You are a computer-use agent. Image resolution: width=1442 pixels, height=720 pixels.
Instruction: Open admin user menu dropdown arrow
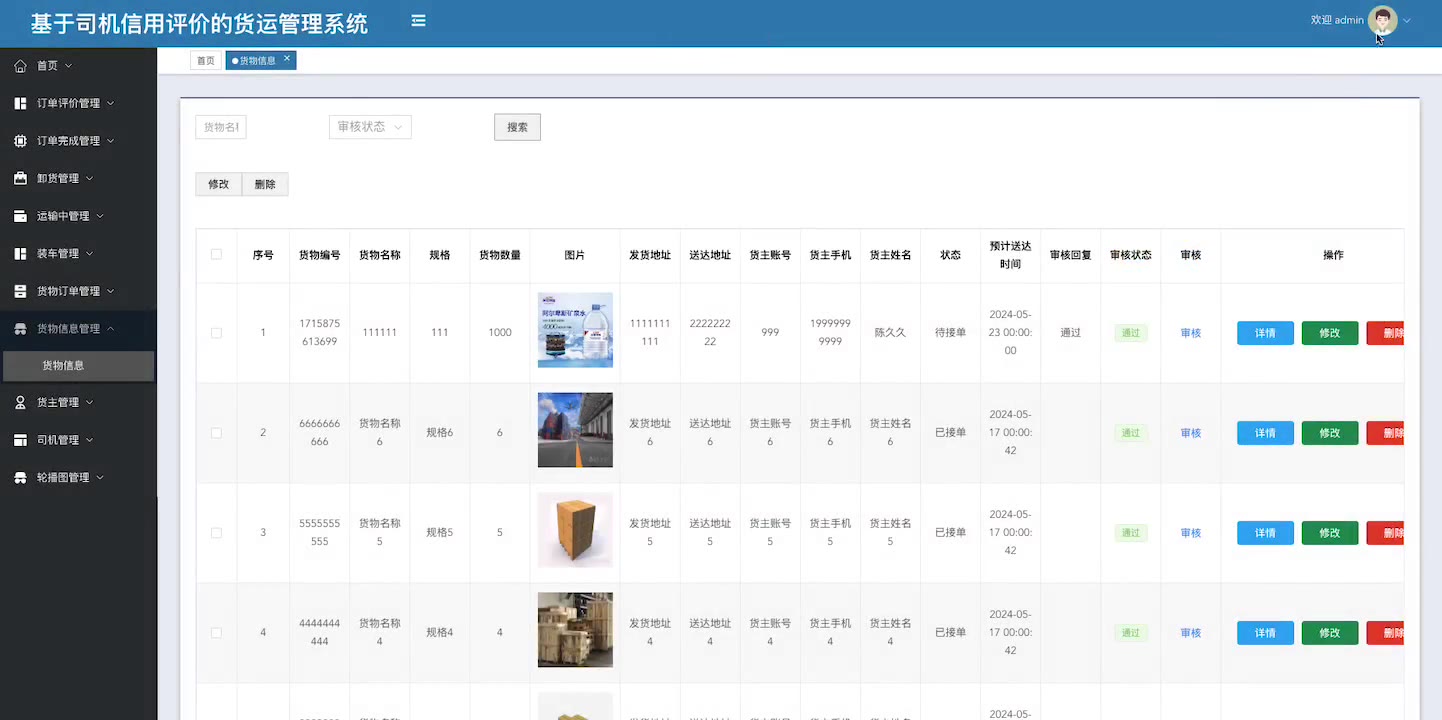[x=1407, y=21]
